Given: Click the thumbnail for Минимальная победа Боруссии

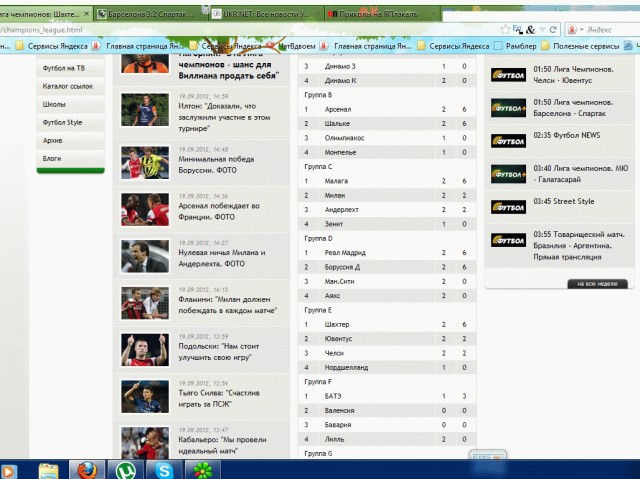Looking at the screenshot, I should [x=145, y=163].
